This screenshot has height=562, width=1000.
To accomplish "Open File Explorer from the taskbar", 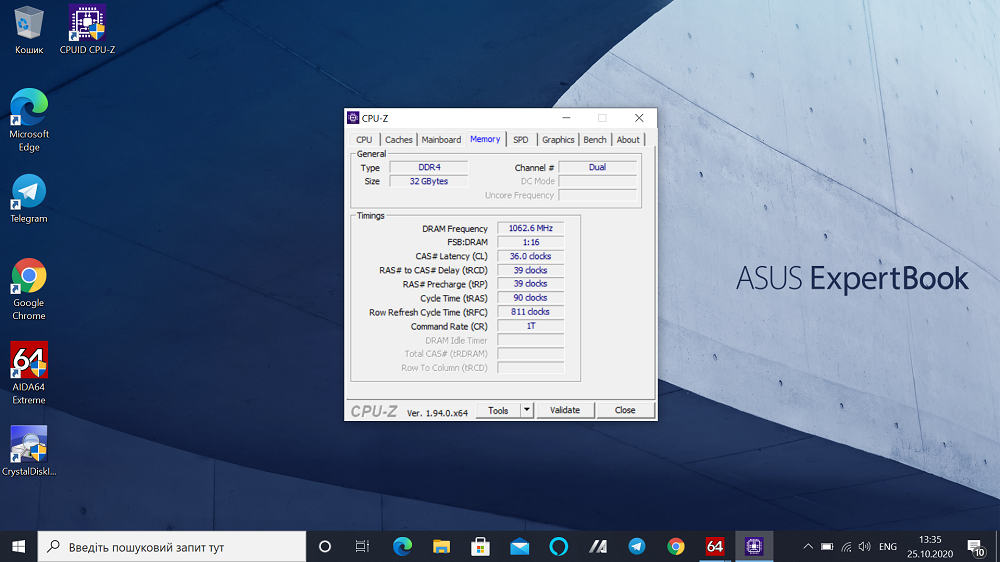I will [441, 547].
